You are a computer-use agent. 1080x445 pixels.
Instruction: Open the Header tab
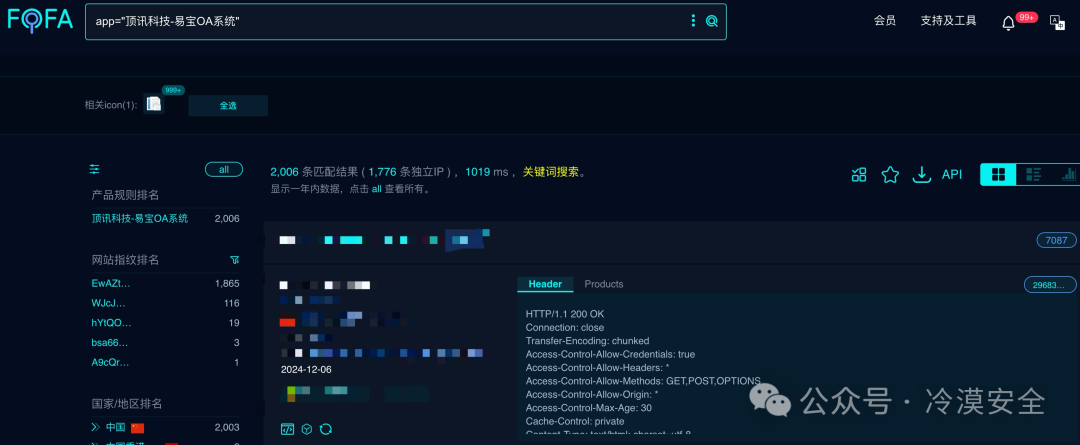click(545, 284)
